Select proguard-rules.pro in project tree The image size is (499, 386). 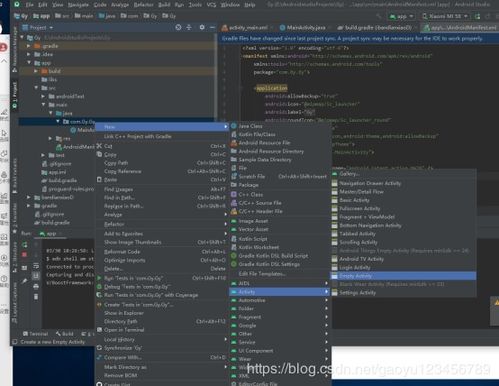pyautogui.click(x=68, y=189)
